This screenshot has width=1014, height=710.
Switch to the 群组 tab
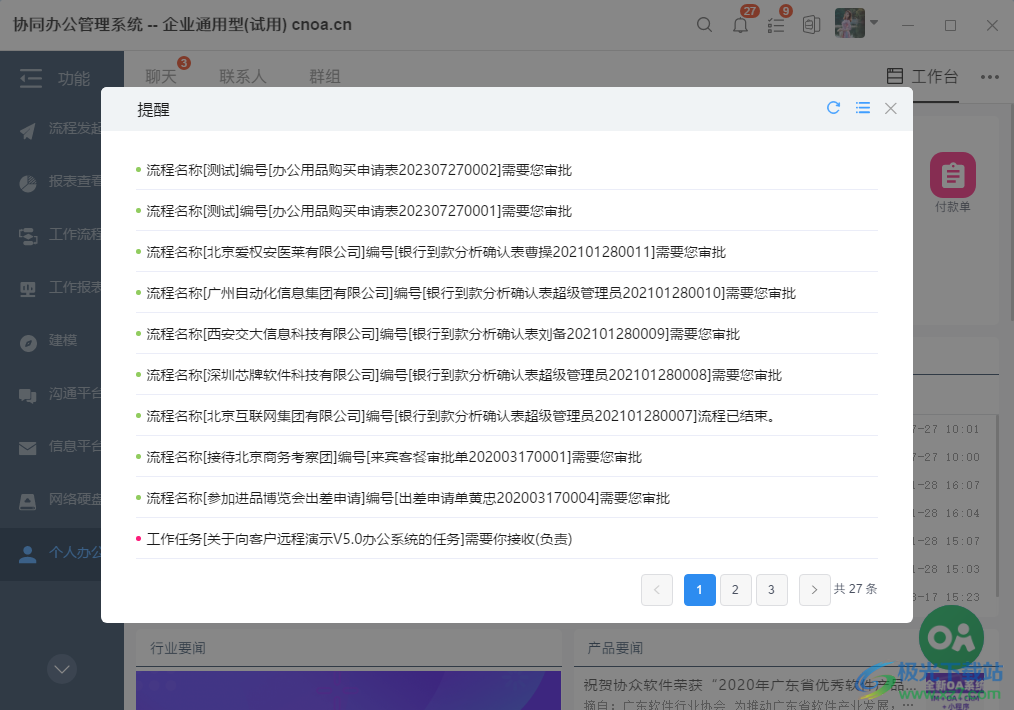pyautogui.click(x=325, y=76)
